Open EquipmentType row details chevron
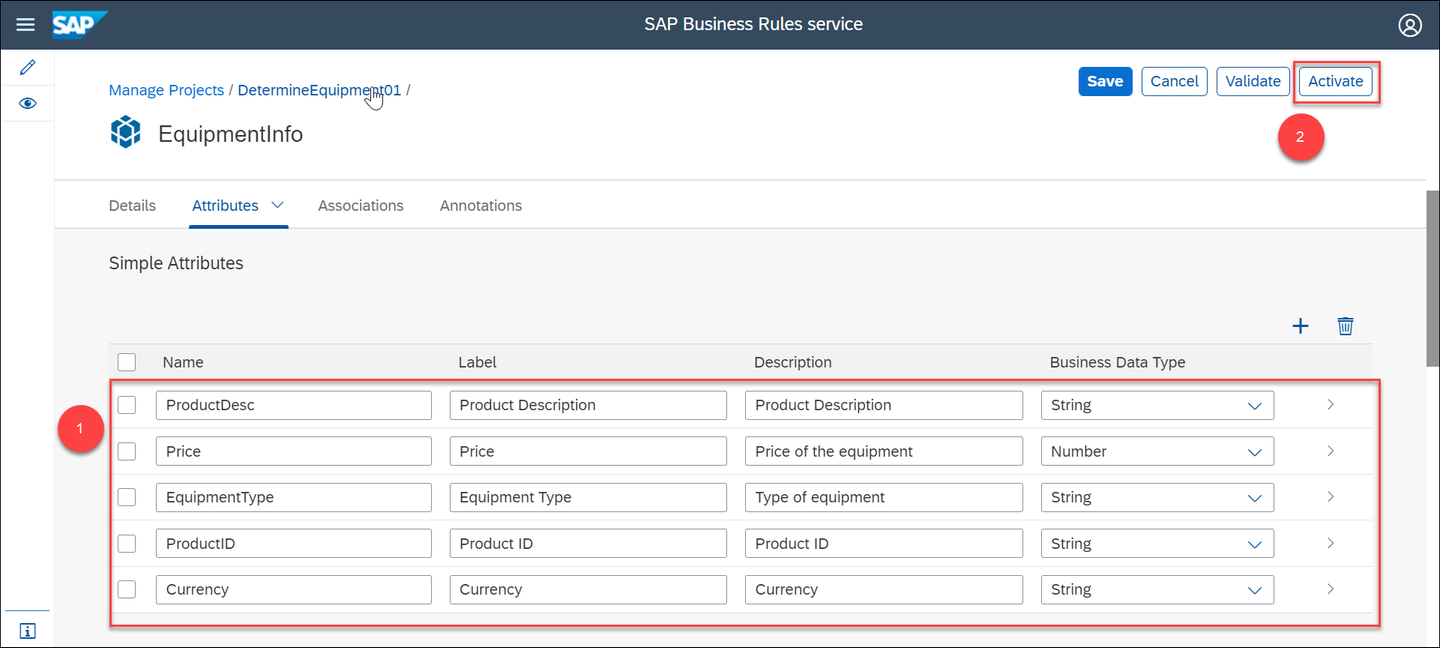1440x648 pixels. pos(1330,497)
